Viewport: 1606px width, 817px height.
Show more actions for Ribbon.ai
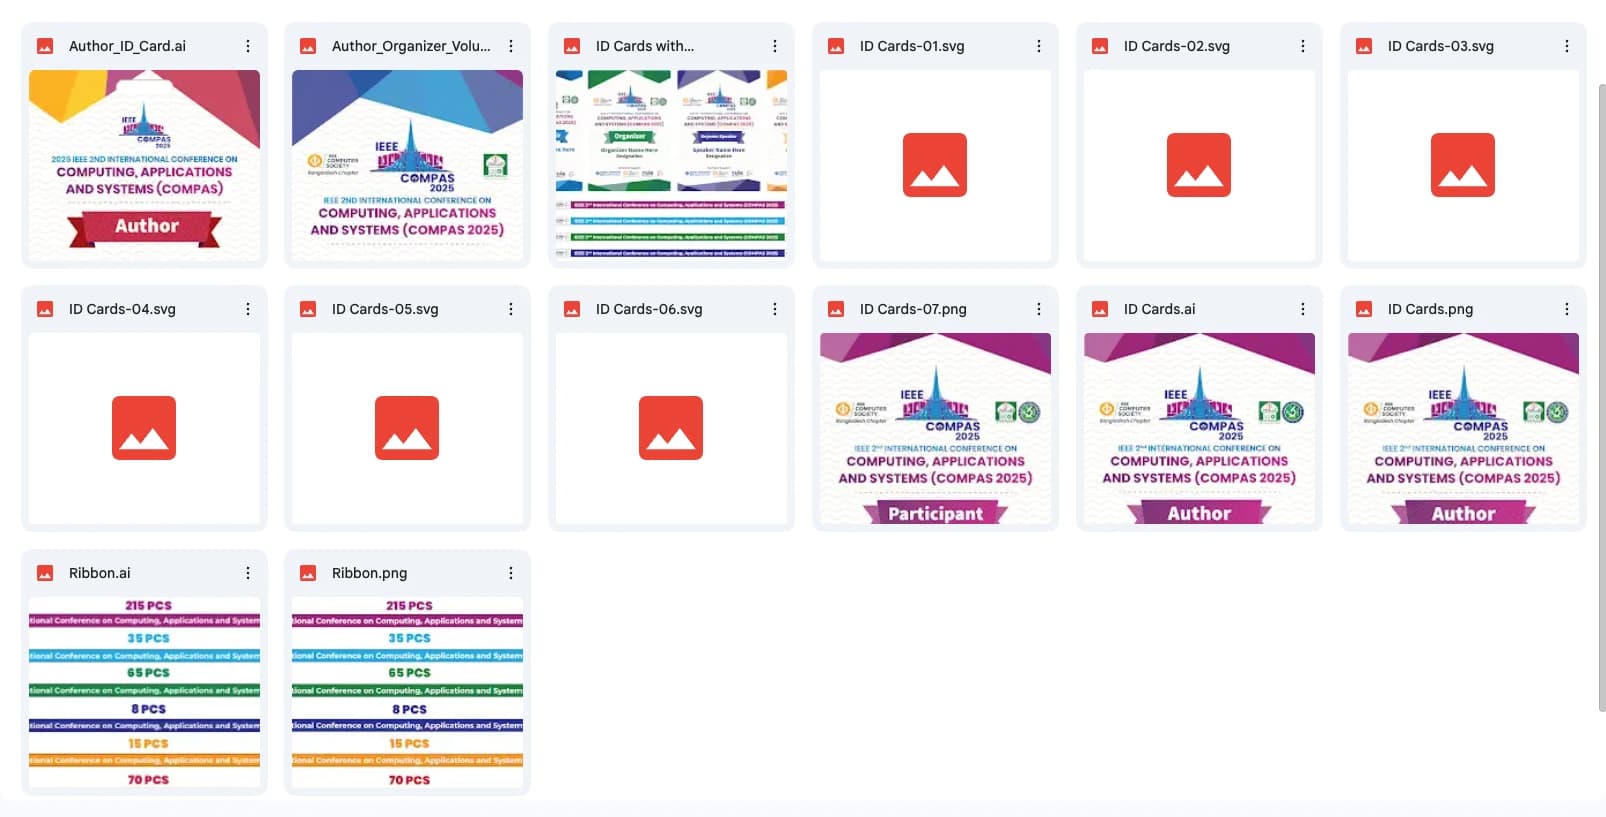248,573
